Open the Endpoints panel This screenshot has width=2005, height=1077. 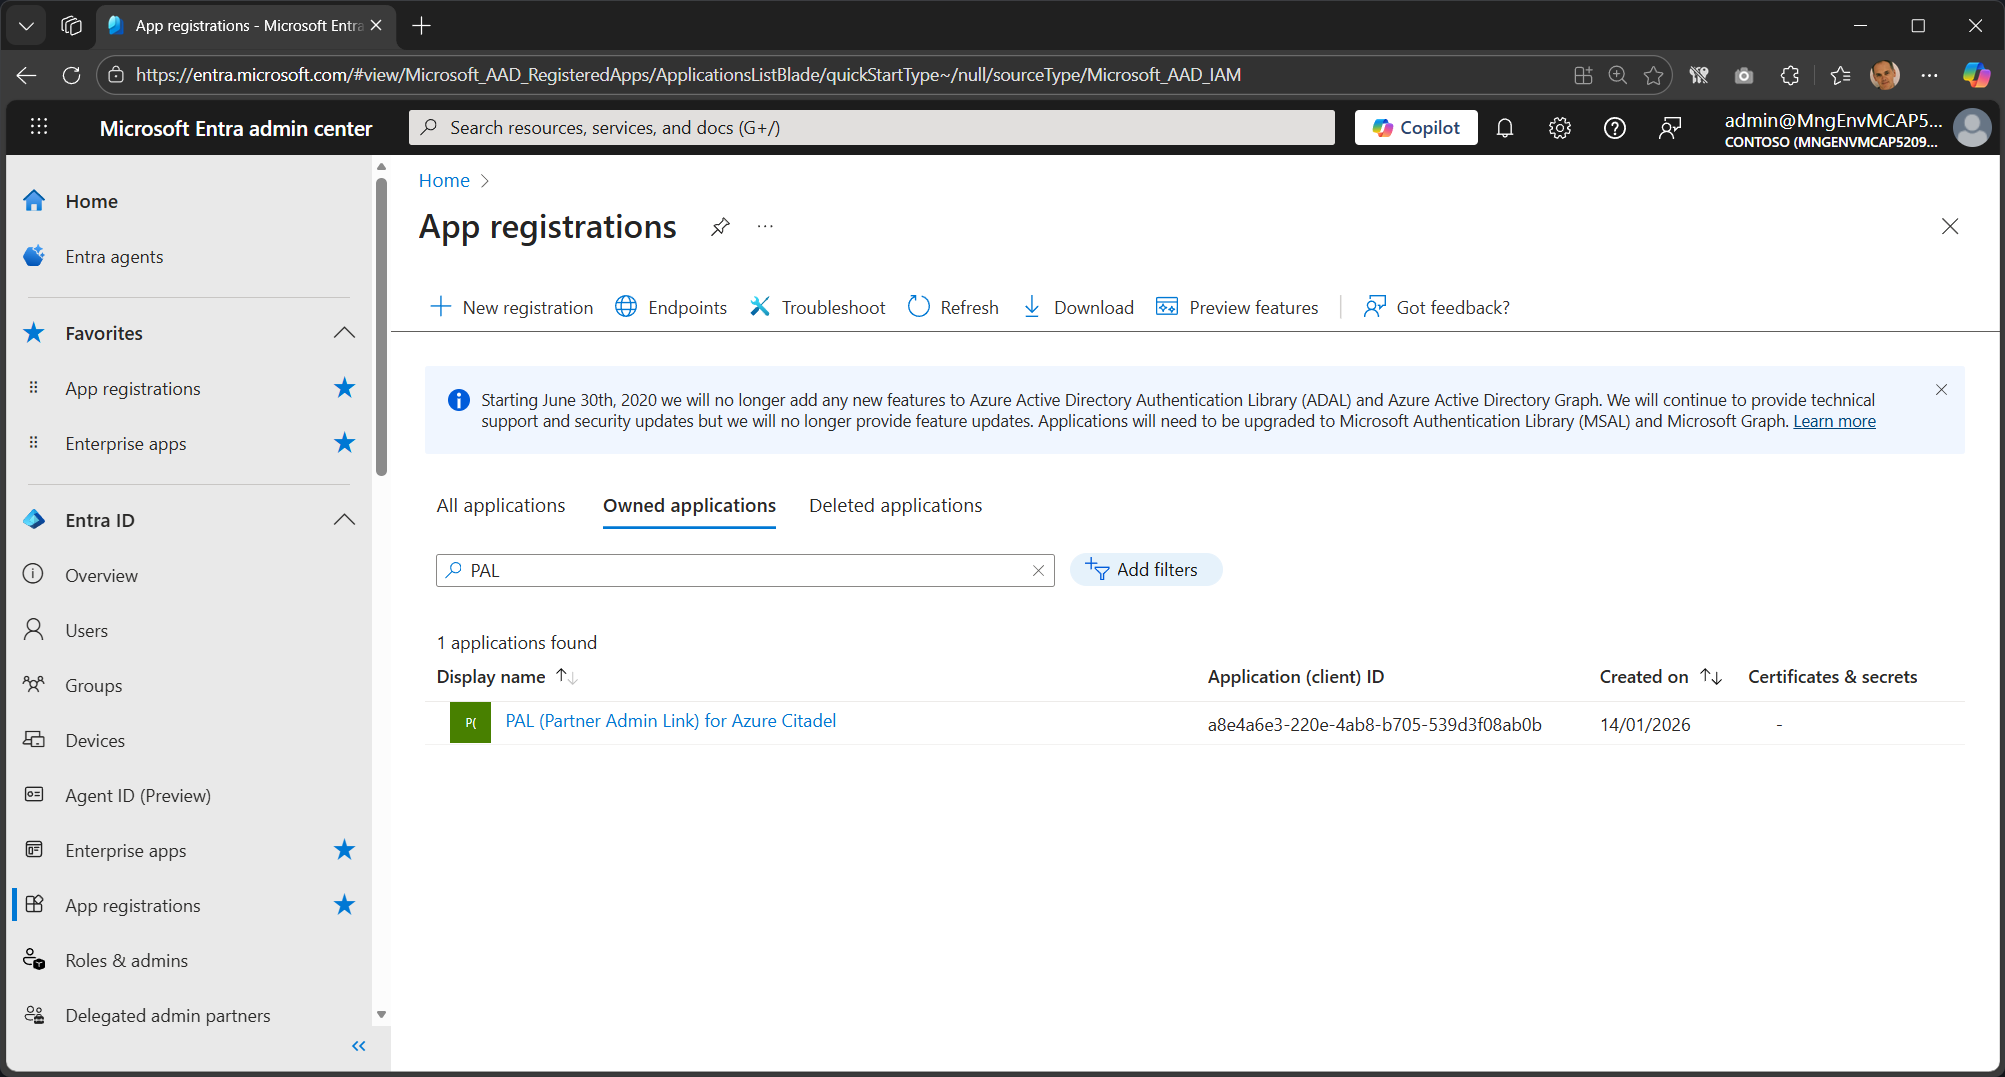(x=670, y=307)
